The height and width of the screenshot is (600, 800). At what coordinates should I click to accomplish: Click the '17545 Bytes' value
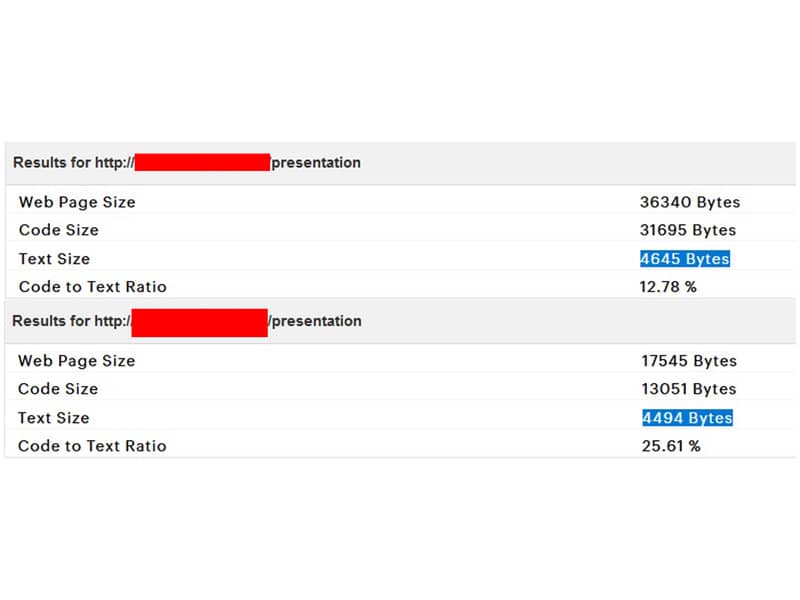(x=688, y=361)
